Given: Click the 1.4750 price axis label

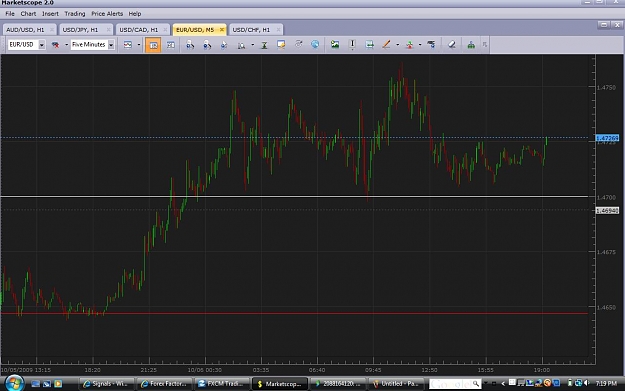Looking at the screenshot, I should tap(606, 88).
